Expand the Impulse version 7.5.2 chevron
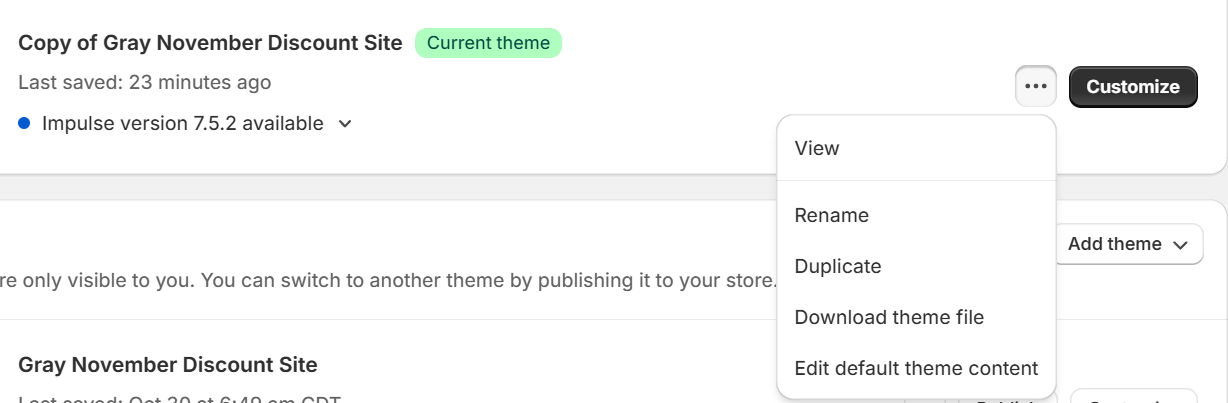1228x403 pixels. point(345,124)
